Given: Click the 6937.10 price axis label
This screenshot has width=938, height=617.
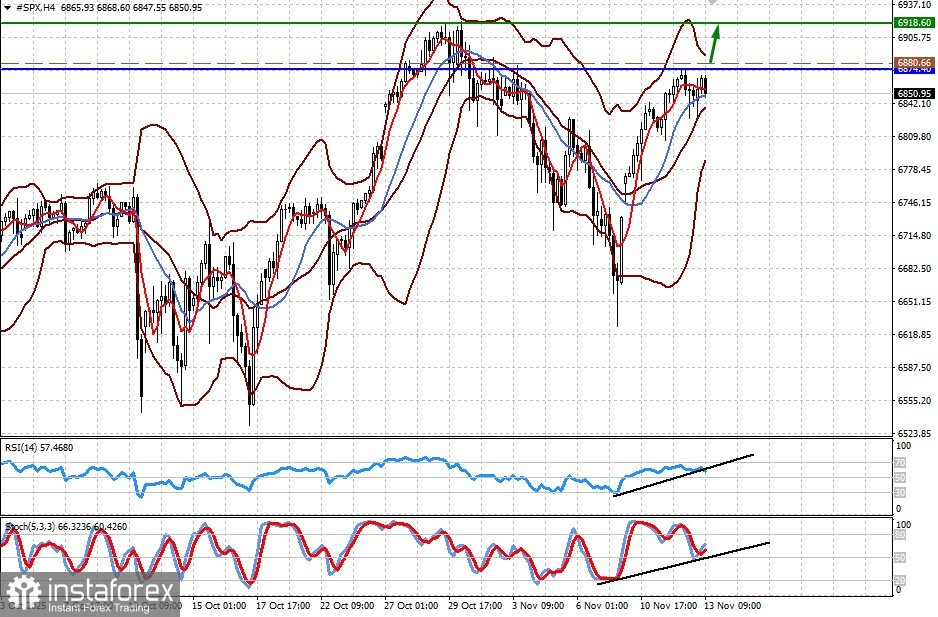Looking at the screenshot, I should pyautogui.click(x=914, y=5).
